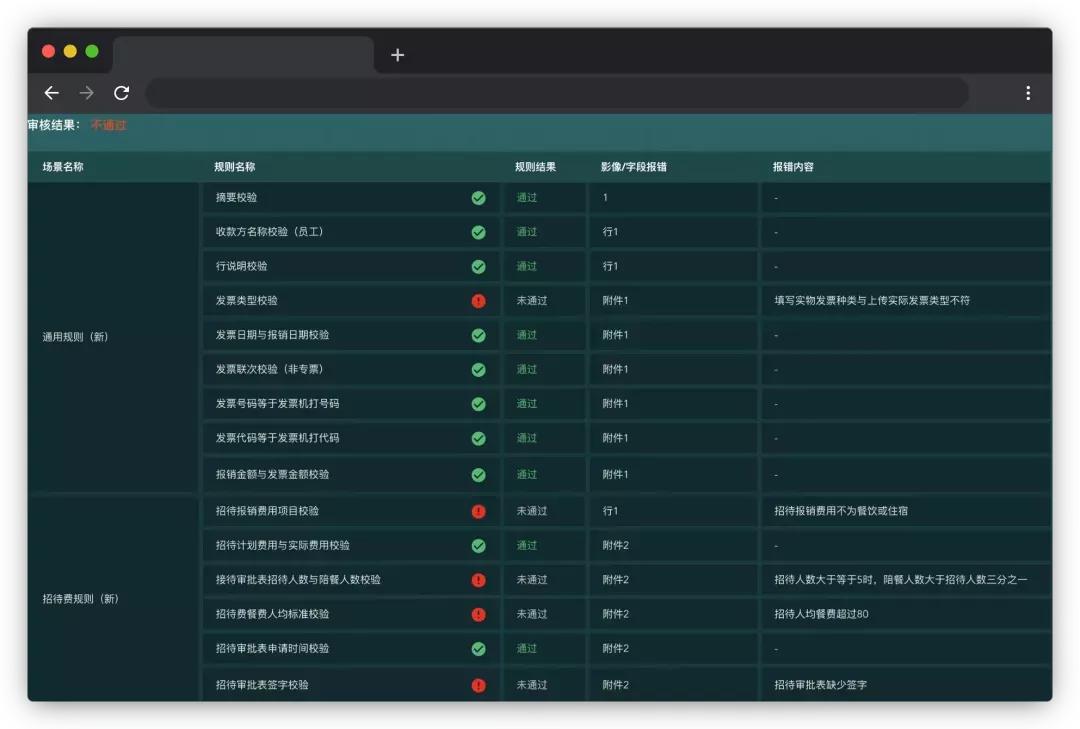The width and height of the screenshot is (1080, 729).
Task: Click the 不通过 result text in the header
Action: pyautogui.click(x=105, y=126)
